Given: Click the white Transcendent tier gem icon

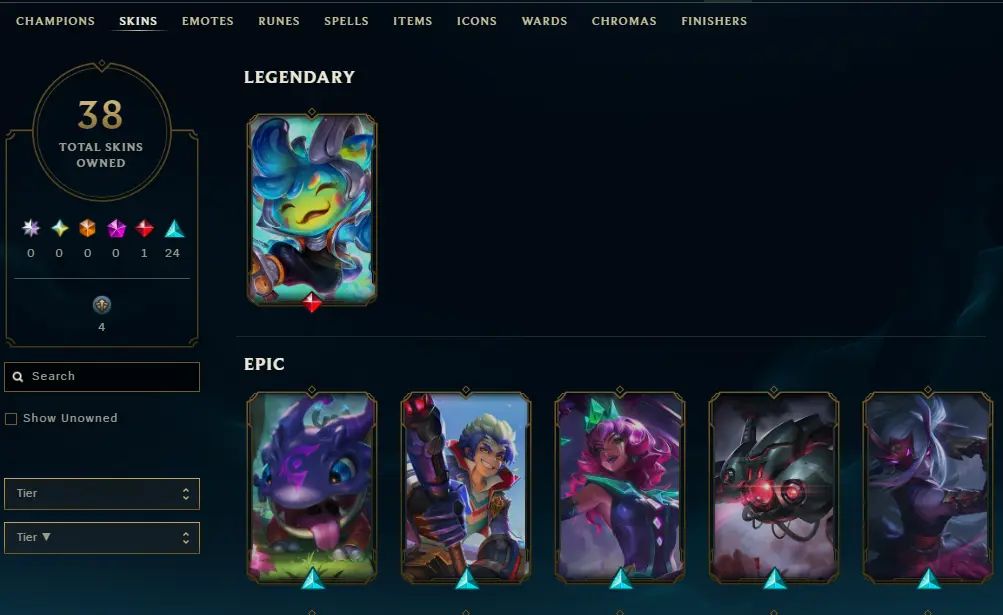Looking at the screenshot, I should coord(31,228).
